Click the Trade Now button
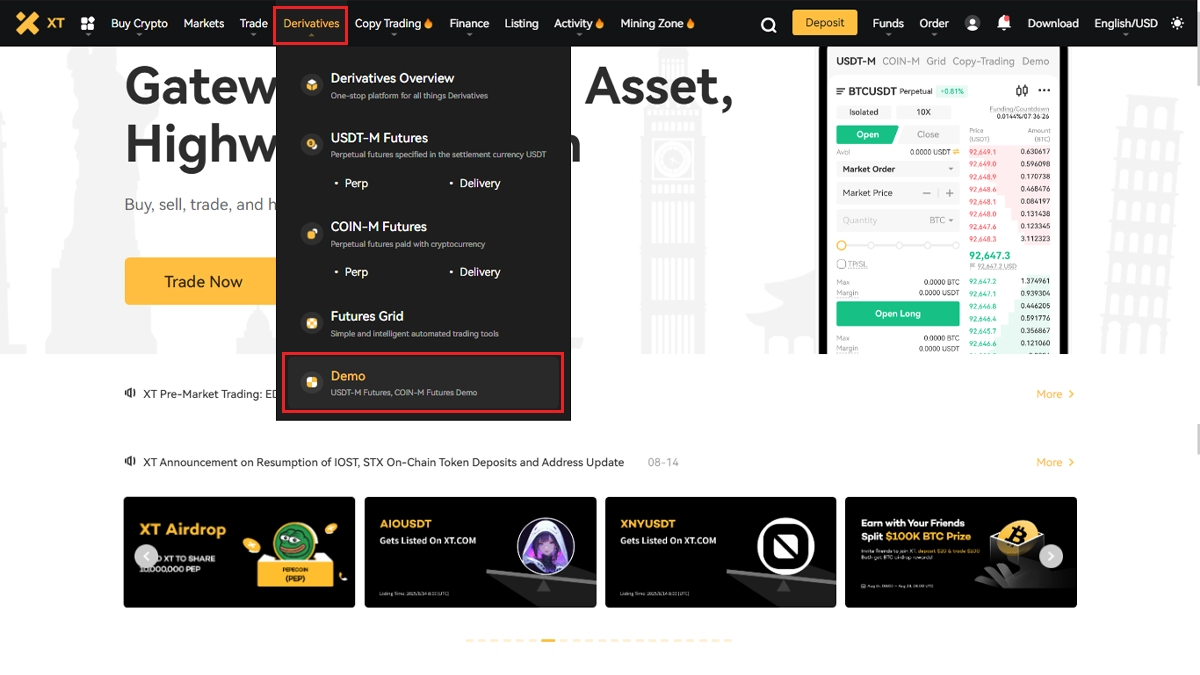This screenshot has height=675, width=1200. [203, 281]
